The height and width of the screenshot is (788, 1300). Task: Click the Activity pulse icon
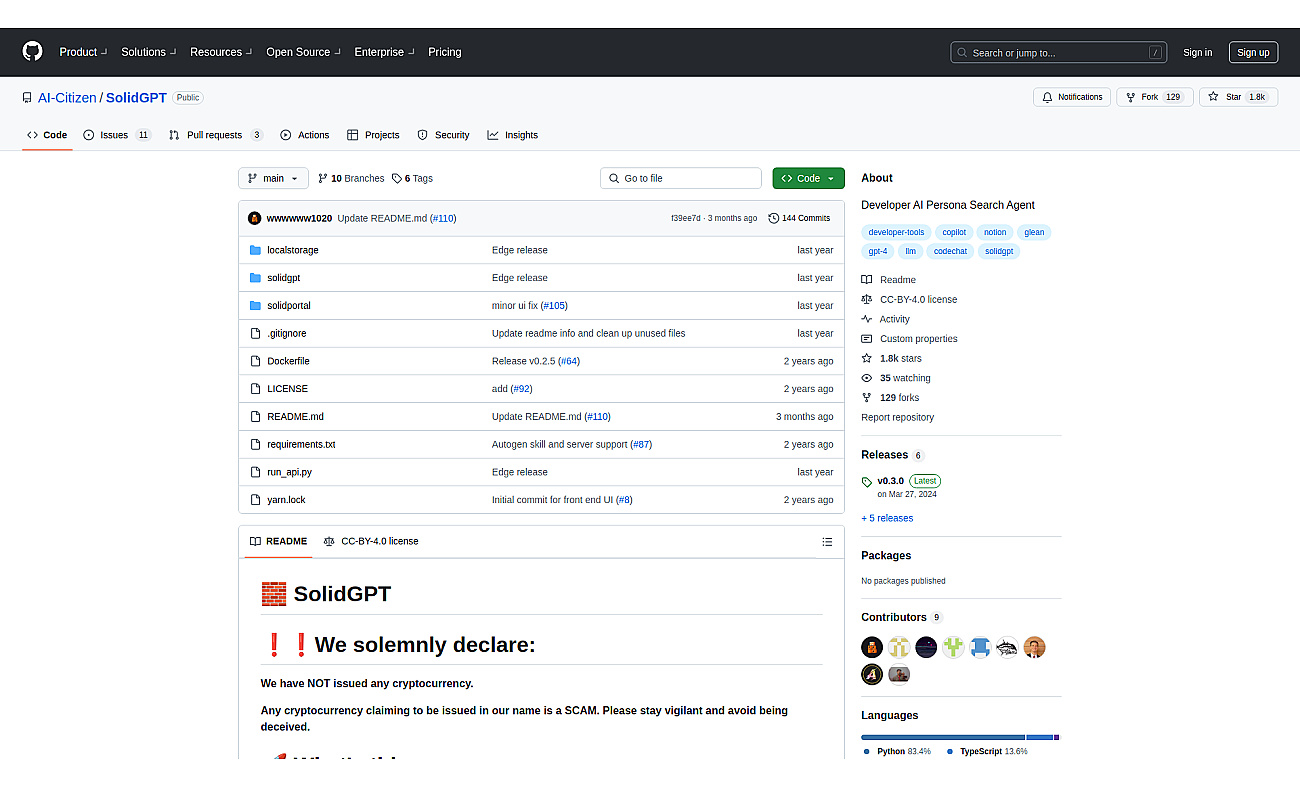tap(867, 319)
